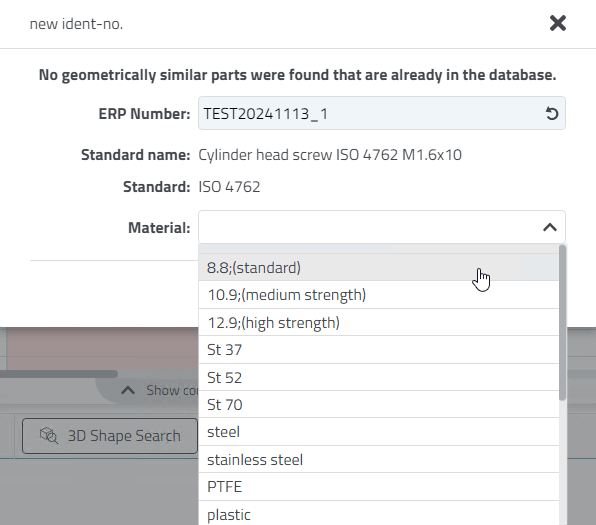Select stainless steel option

(379, 460)
